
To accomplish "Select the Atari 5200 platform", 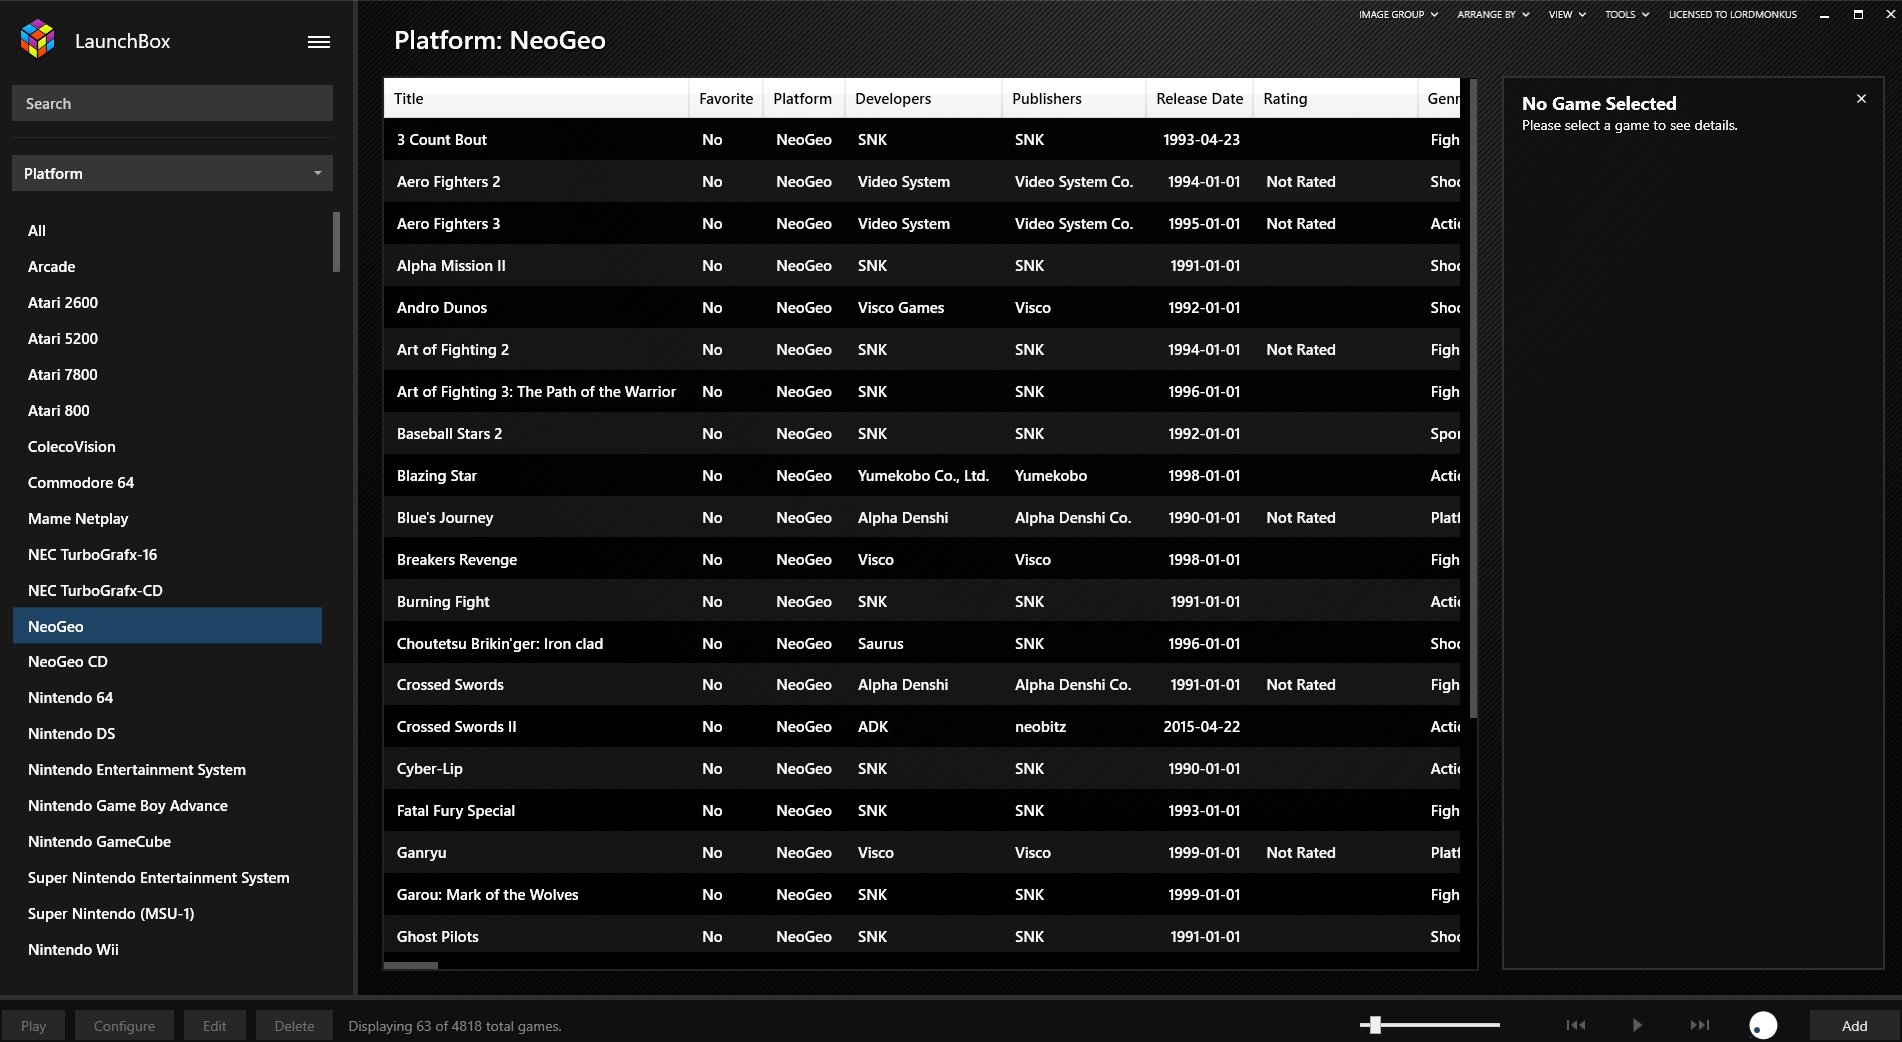I will pos(167,338).
